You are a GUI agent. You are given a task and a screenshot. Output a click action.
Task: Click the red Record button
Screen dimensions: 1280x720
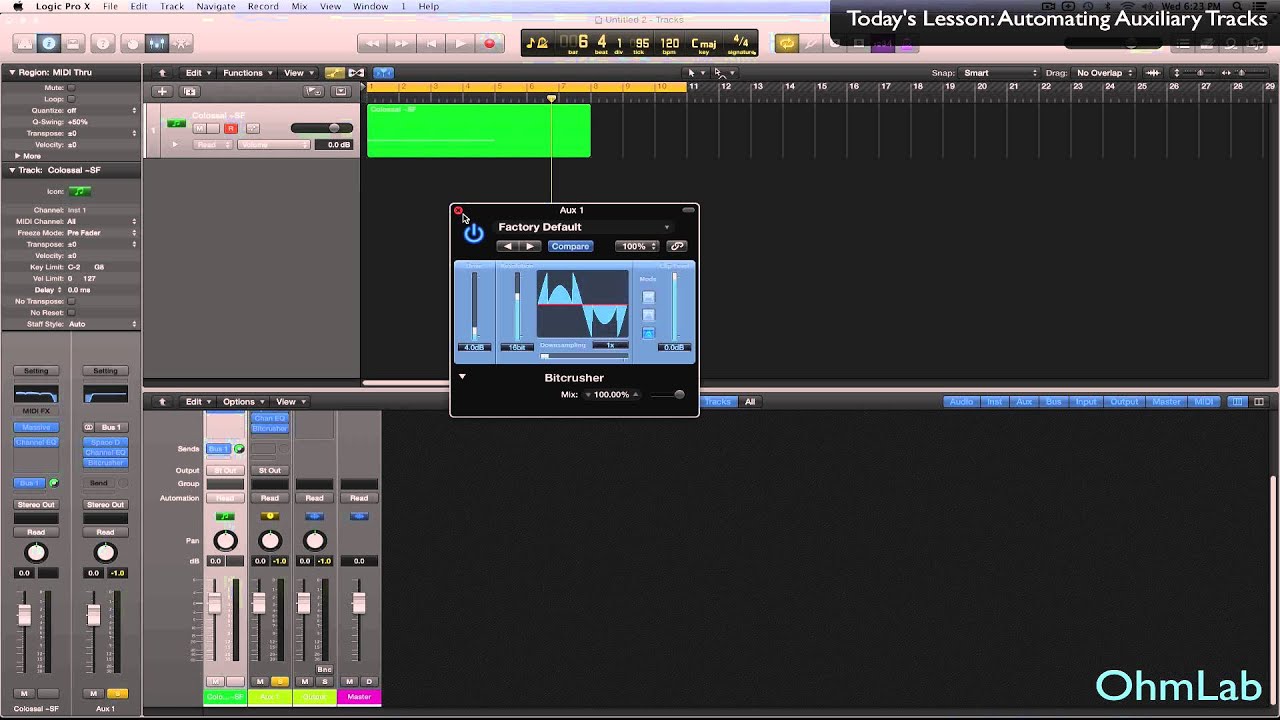click(489, 43)
